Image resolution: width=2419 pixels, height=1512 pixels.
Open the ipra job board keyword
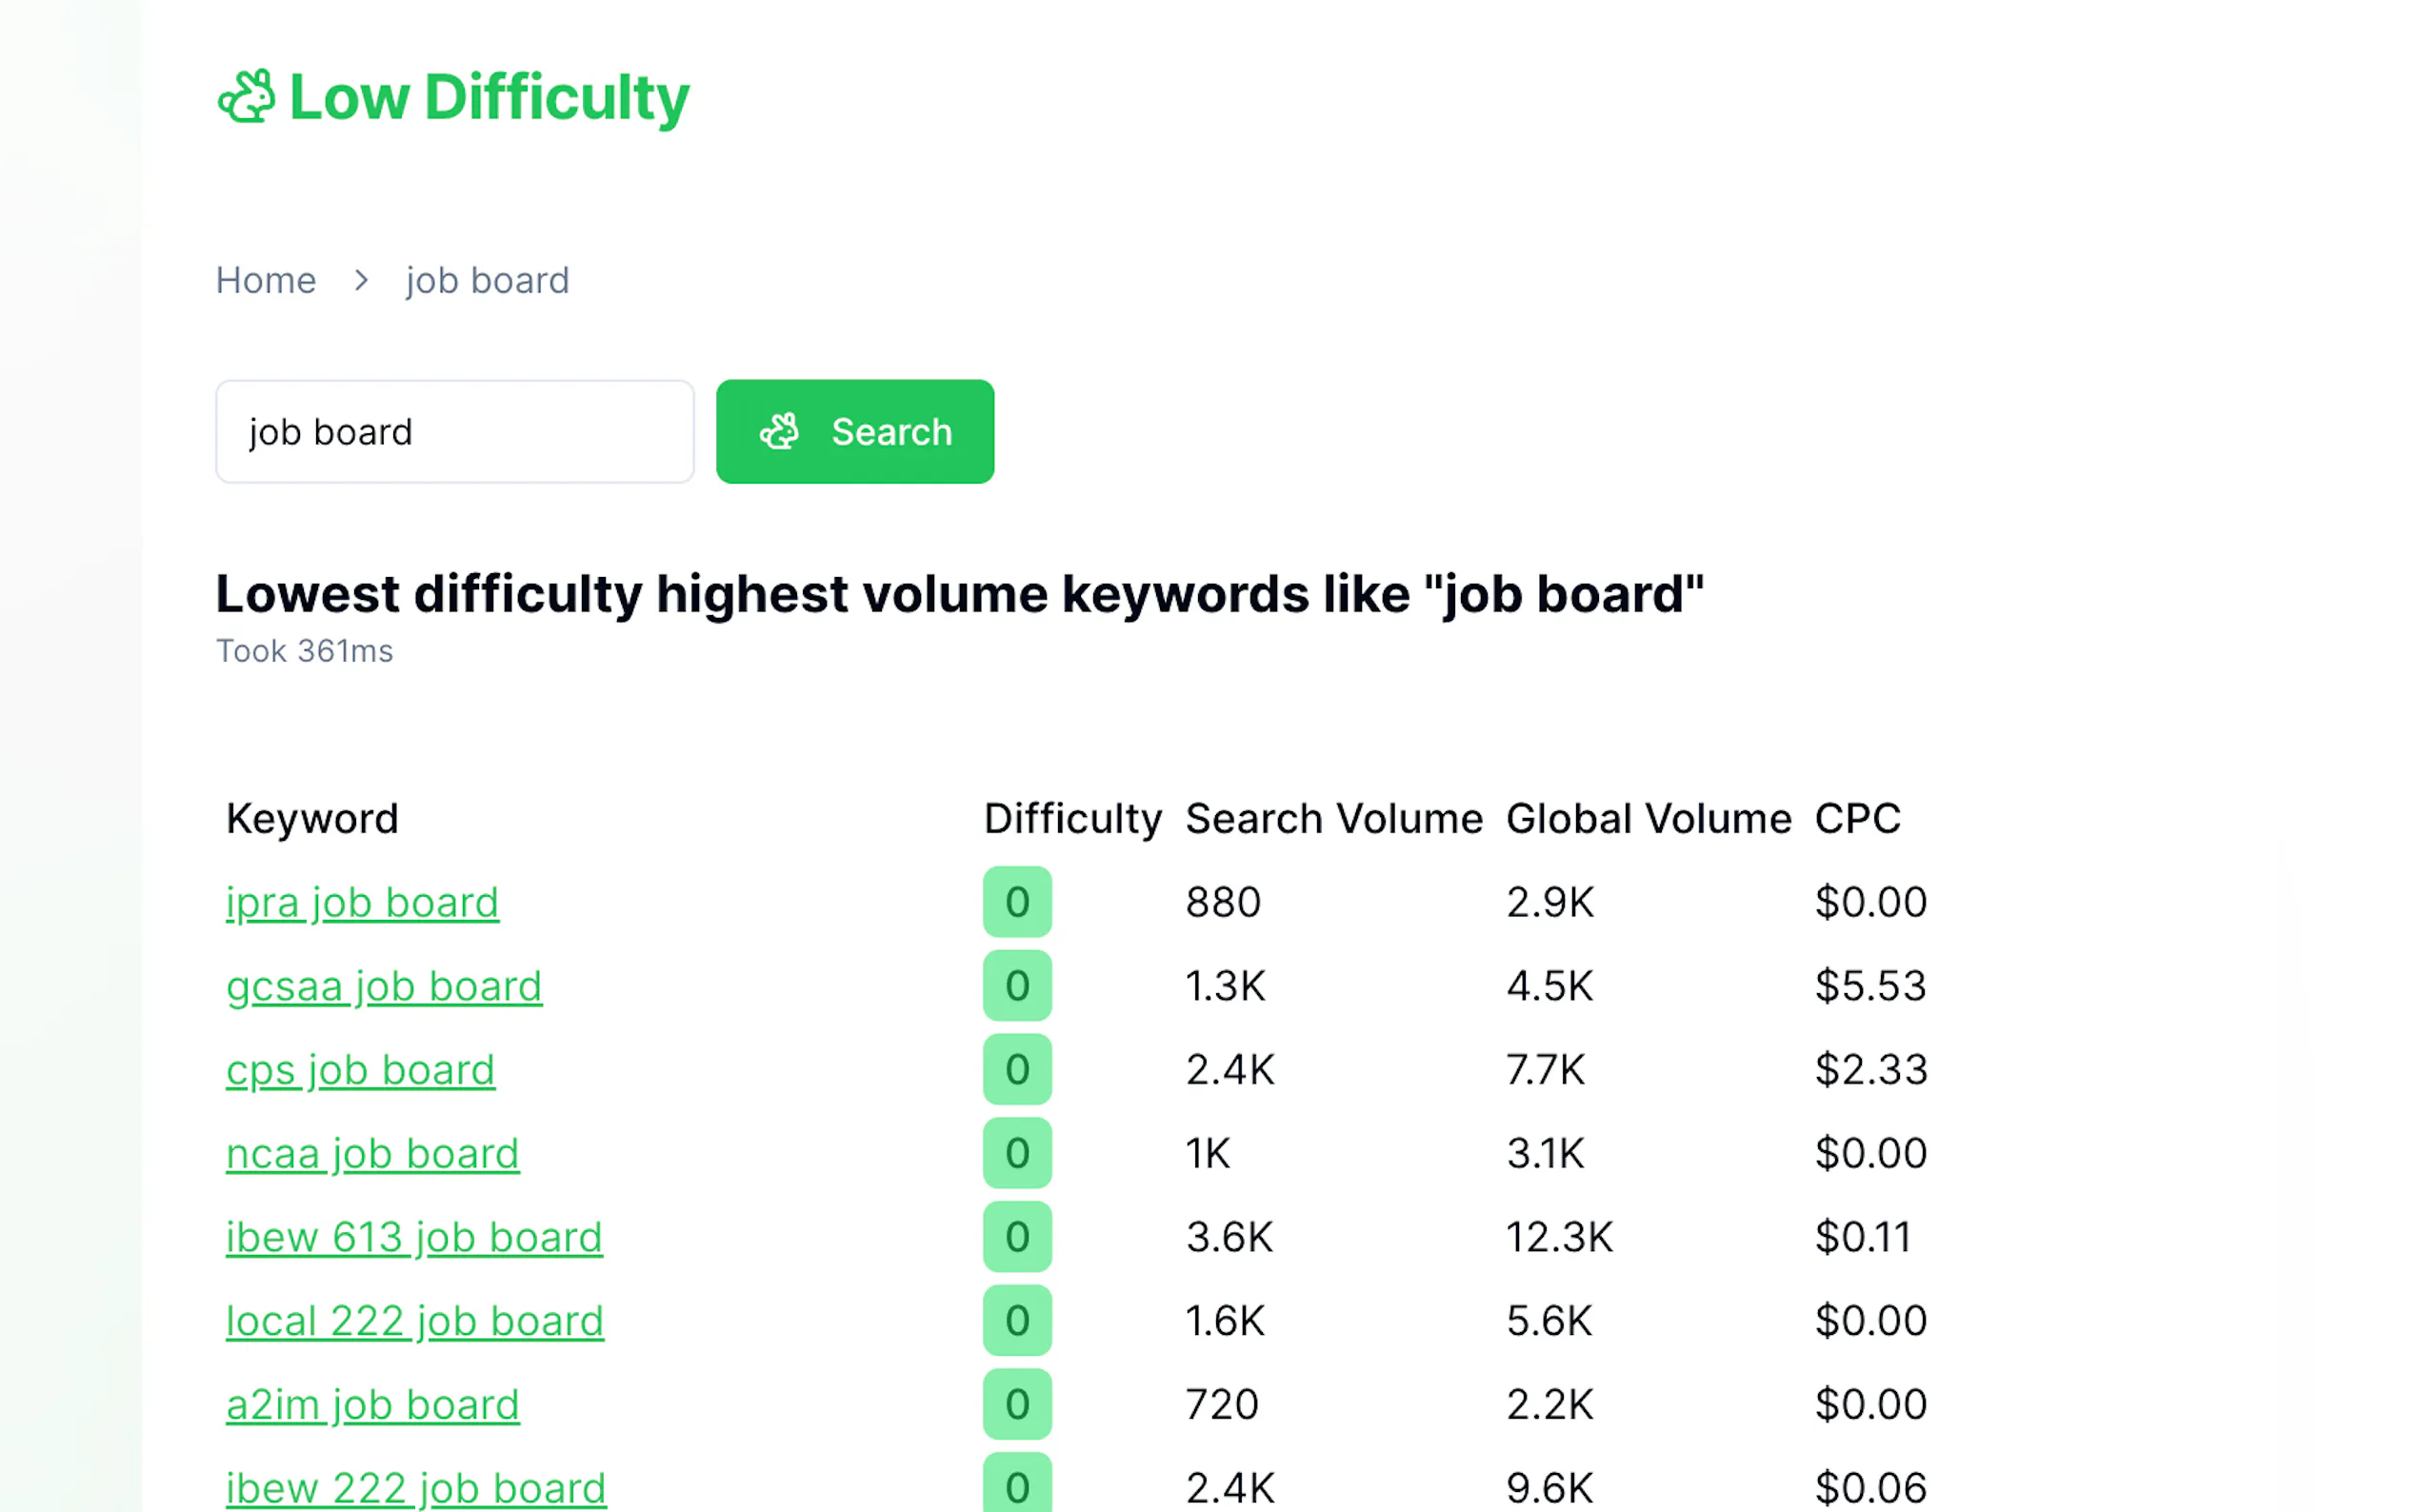(362, 902)
